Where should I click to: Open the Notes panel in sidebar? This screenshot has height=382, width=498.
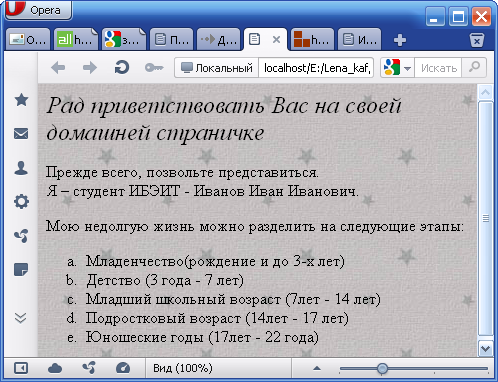pyautogui.click(x=21, y=270)
